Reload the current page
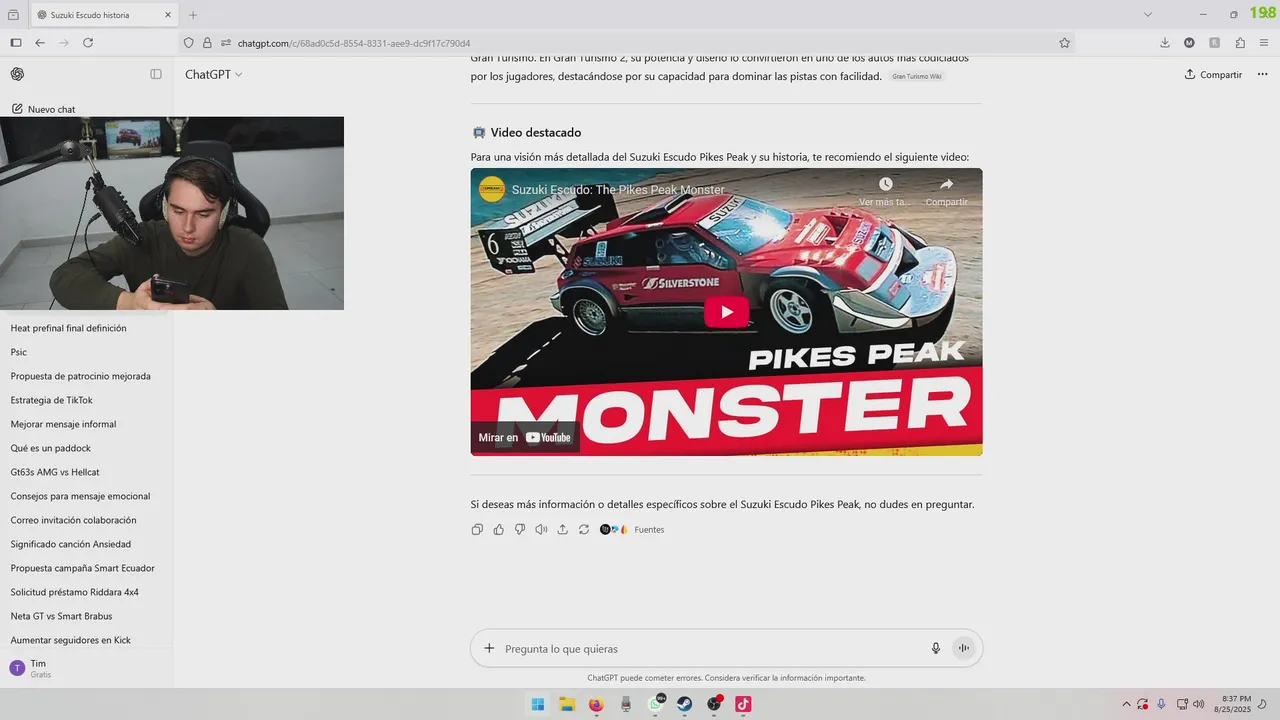 pos(88,43)
